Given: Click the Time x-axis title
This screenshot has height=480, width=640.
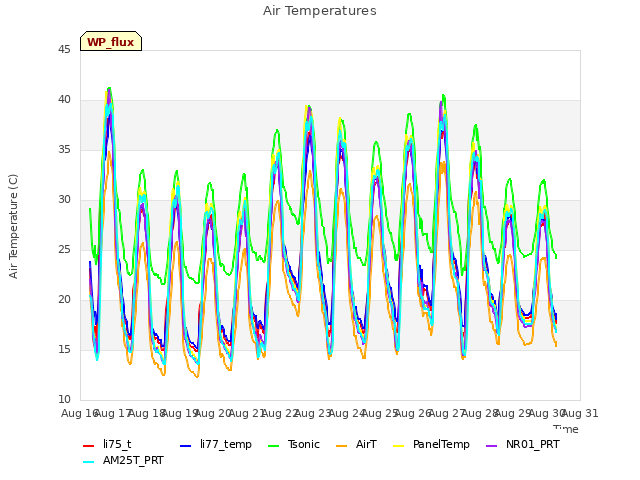Looking at the screenshot, I should (x=566, y=429).
